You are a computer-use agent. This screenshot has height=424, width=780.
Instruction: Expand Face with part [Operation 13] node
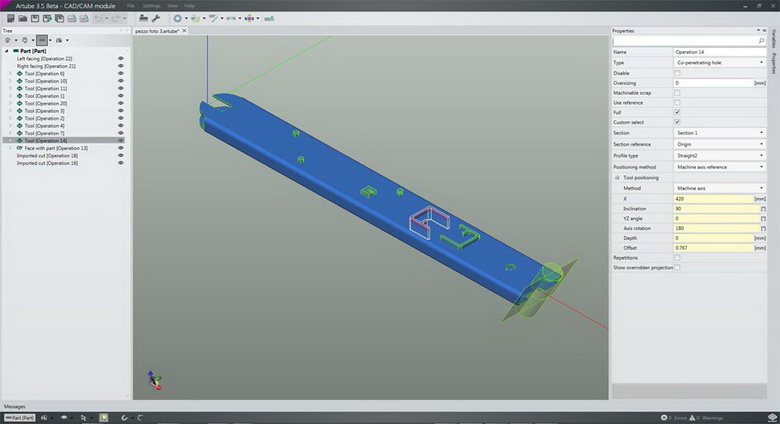pos(11,148)
